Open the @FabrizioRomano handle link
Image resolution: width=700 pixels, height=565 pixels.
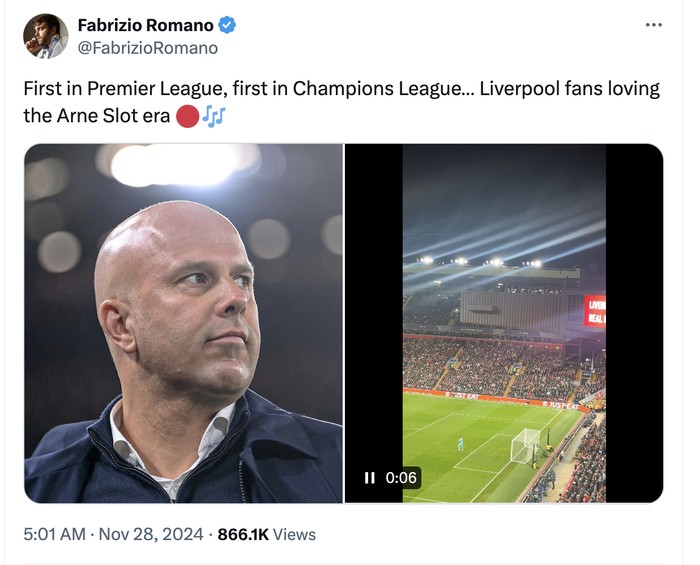(x=147, y=47)
